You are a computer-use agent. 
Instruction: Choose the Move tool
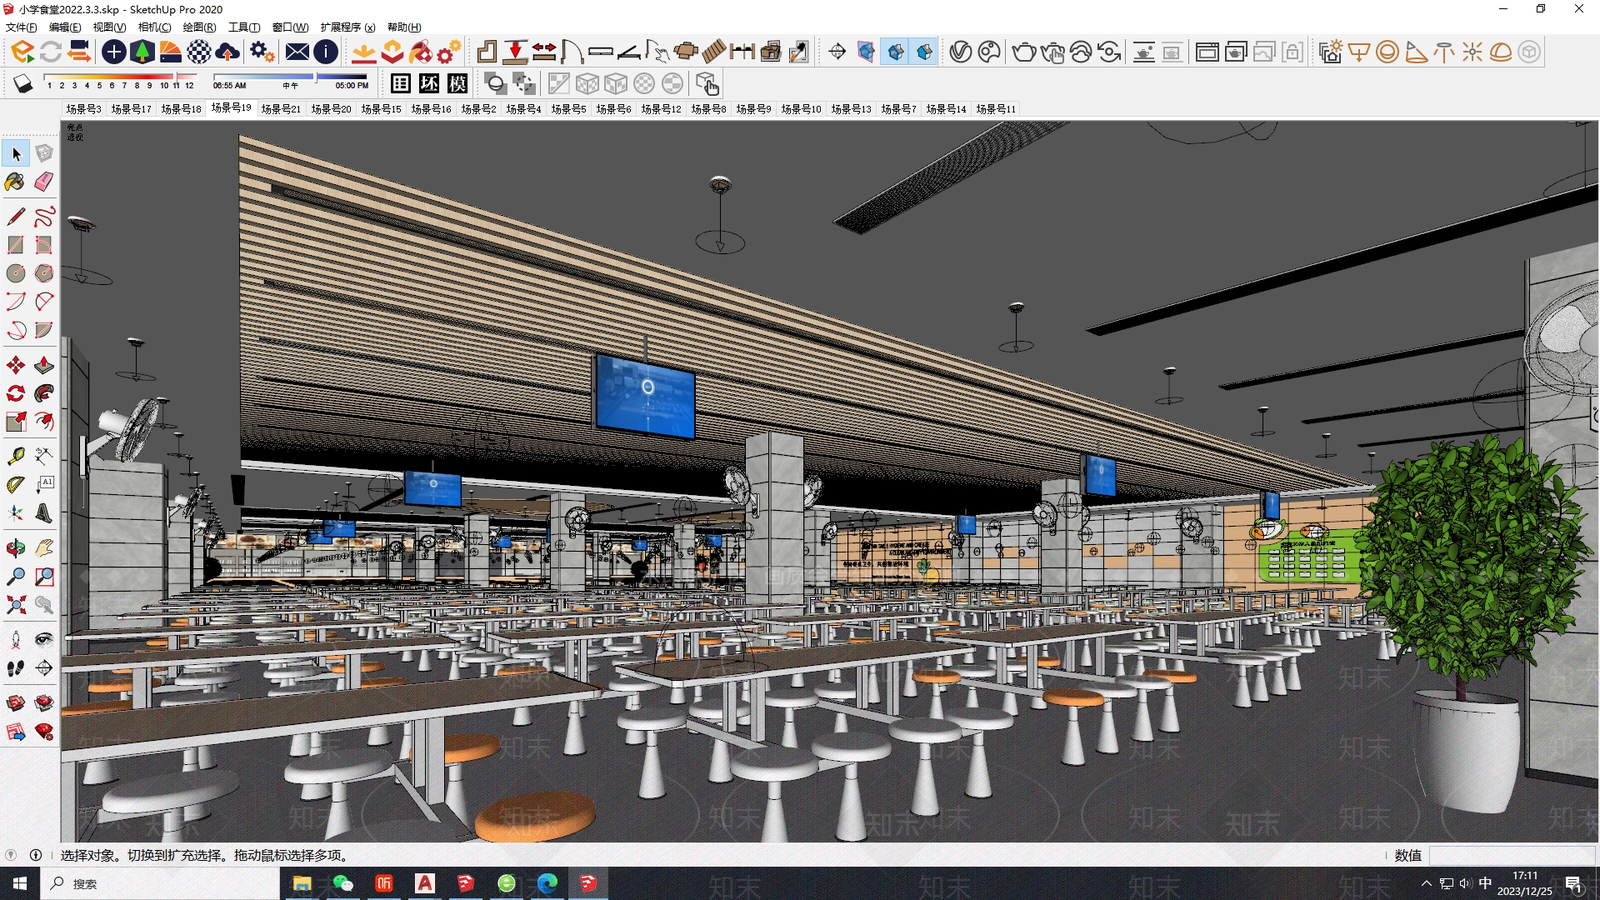16,365
